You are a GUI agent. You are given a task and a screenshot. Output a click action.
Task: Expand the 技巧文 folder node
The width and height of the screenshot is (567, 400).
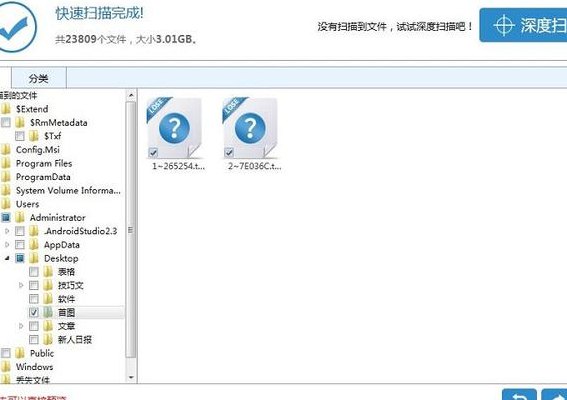coord(21,285)
